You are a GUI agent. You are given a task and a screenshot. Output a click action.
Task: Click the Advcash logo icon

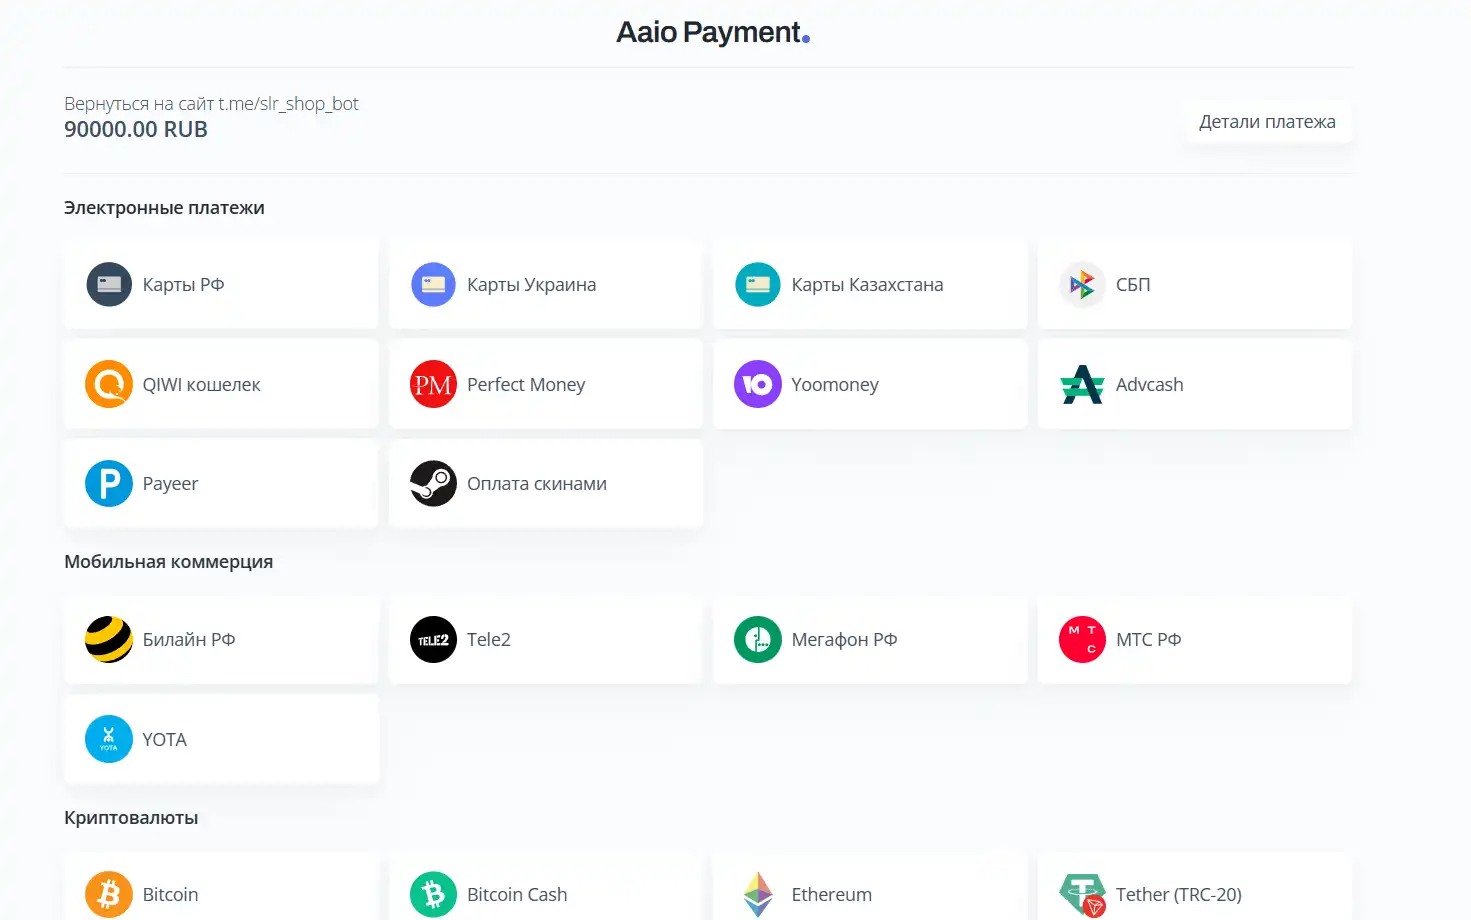1082,384
